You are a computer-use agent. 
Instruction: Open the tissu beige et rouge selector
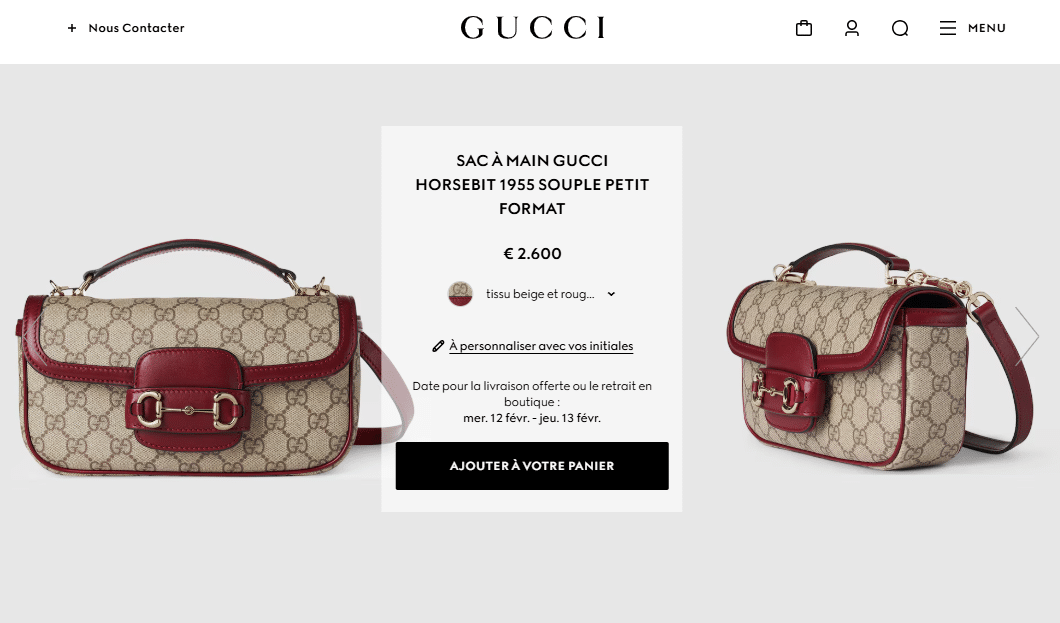click(x=532, y=294)
